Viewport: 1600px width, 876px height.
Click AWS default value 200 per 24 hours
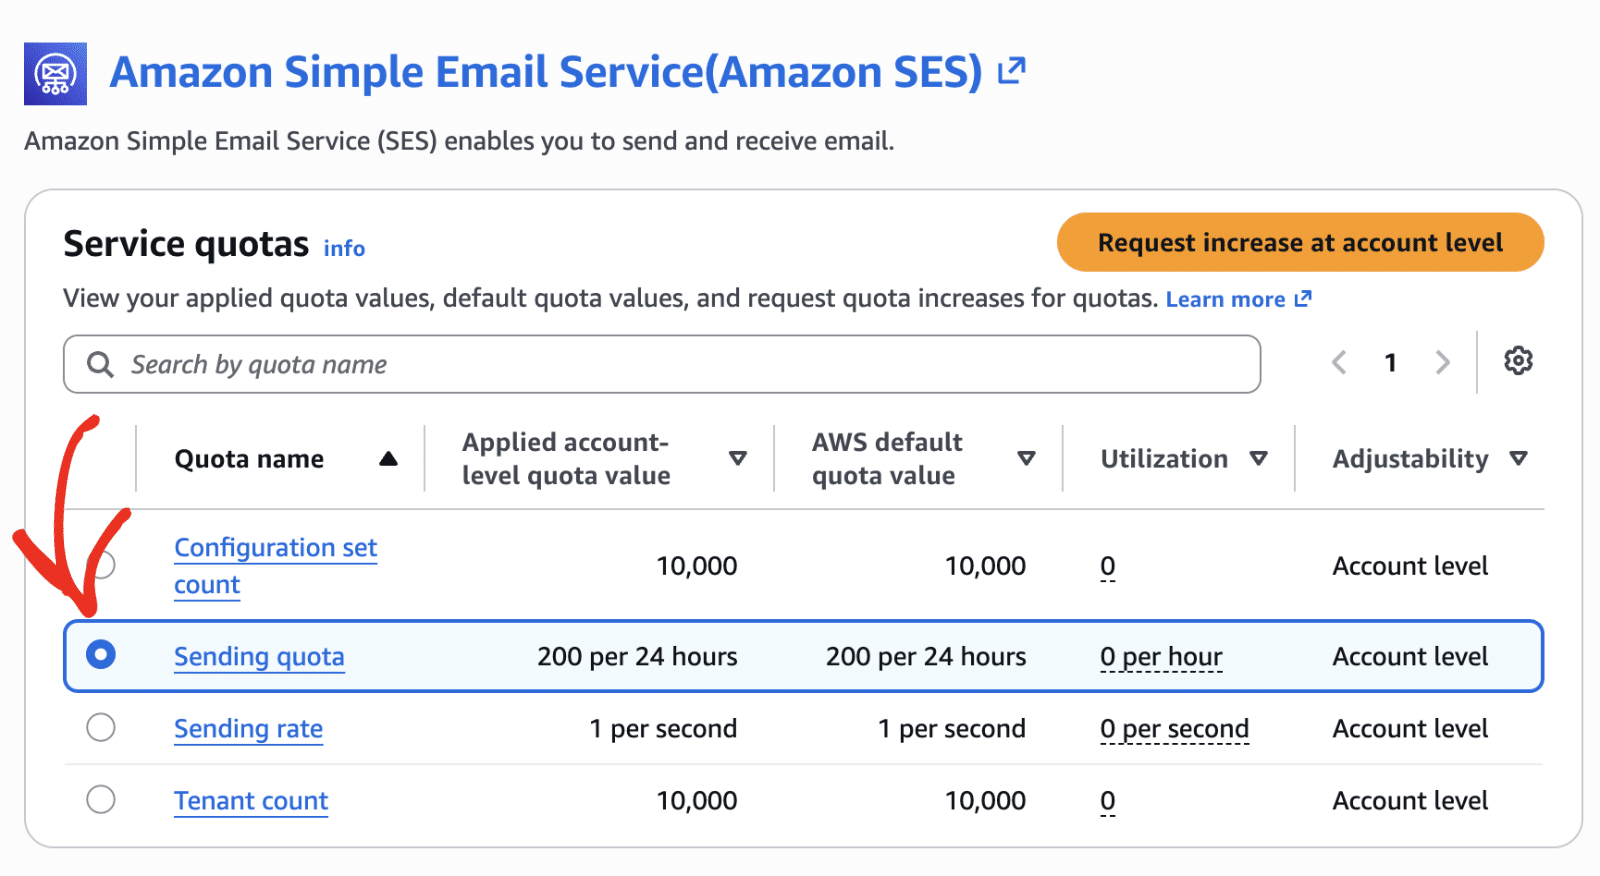pos(926,657)
